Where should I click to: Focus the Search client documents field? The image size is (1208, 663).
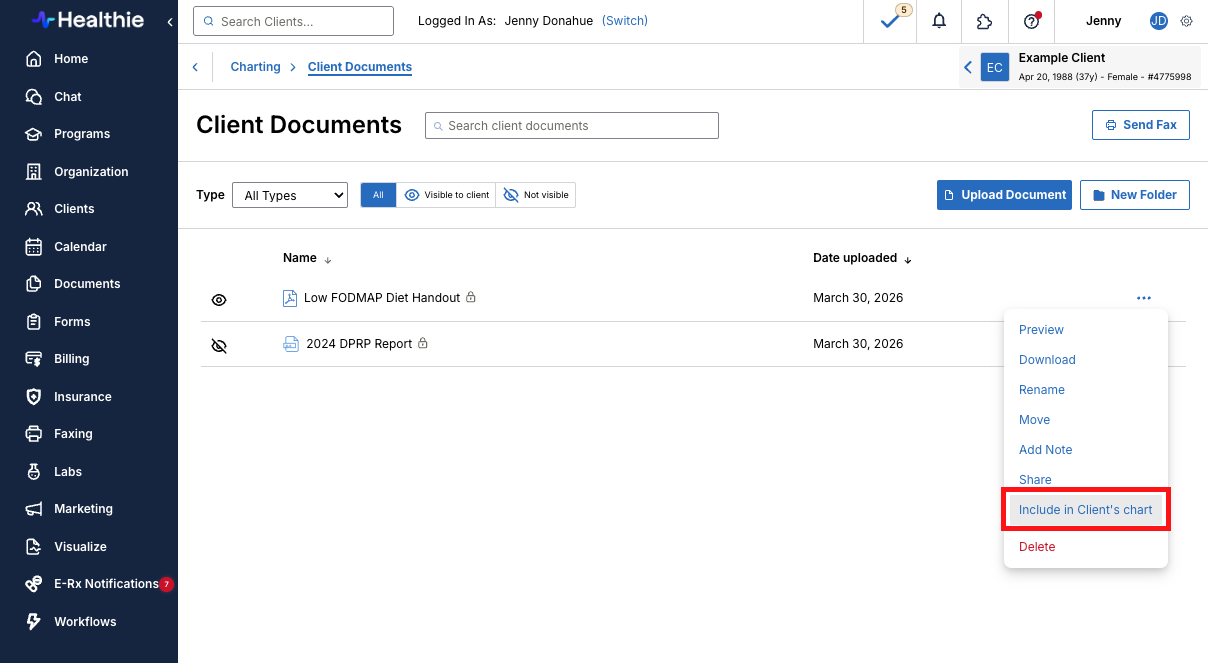572,125
